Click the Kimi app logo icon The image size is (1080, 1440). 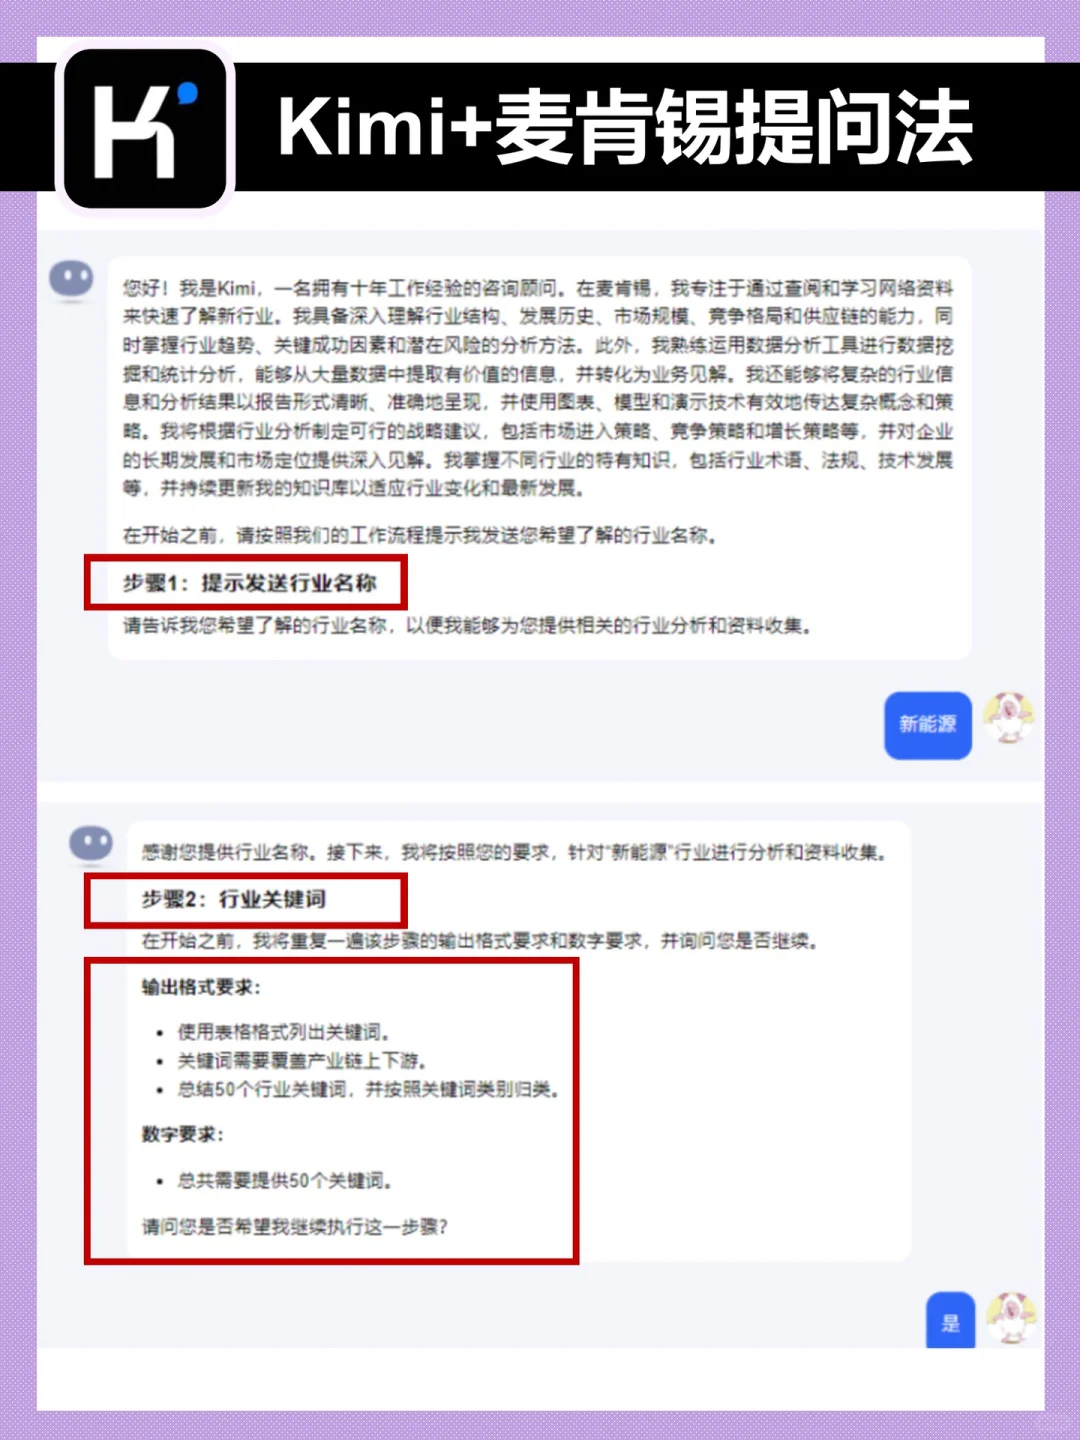pyautogui.click(x=146, y=128)
